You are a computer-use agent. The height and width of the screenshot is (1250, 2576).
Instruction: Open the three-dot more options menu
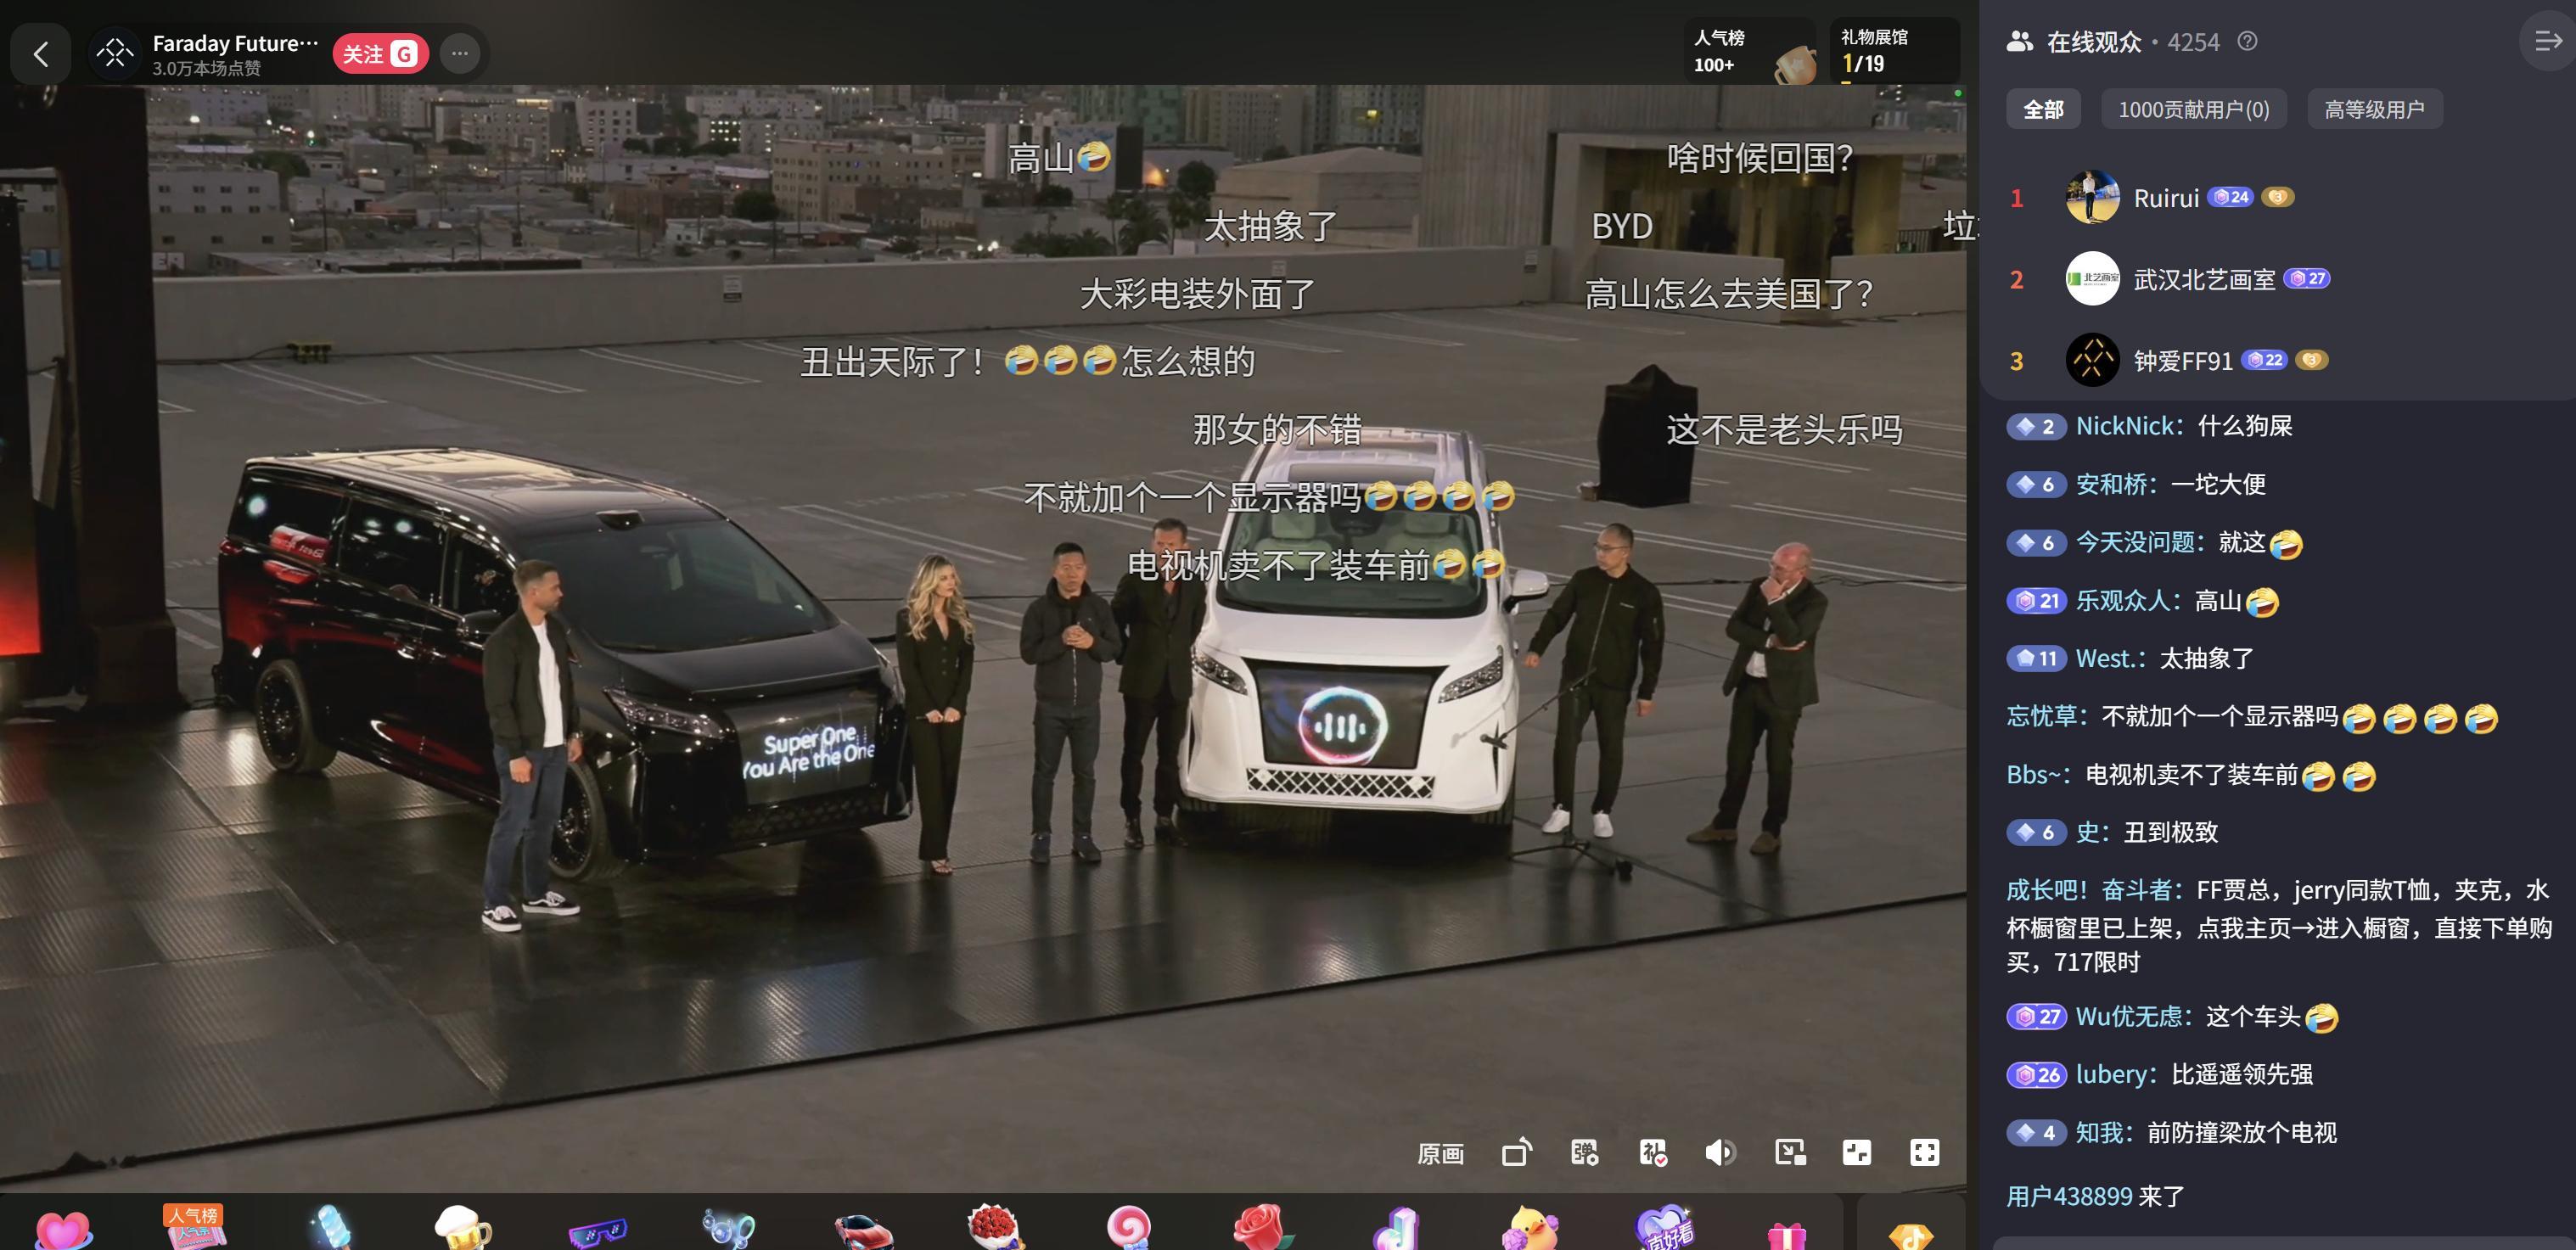[459, 54]
